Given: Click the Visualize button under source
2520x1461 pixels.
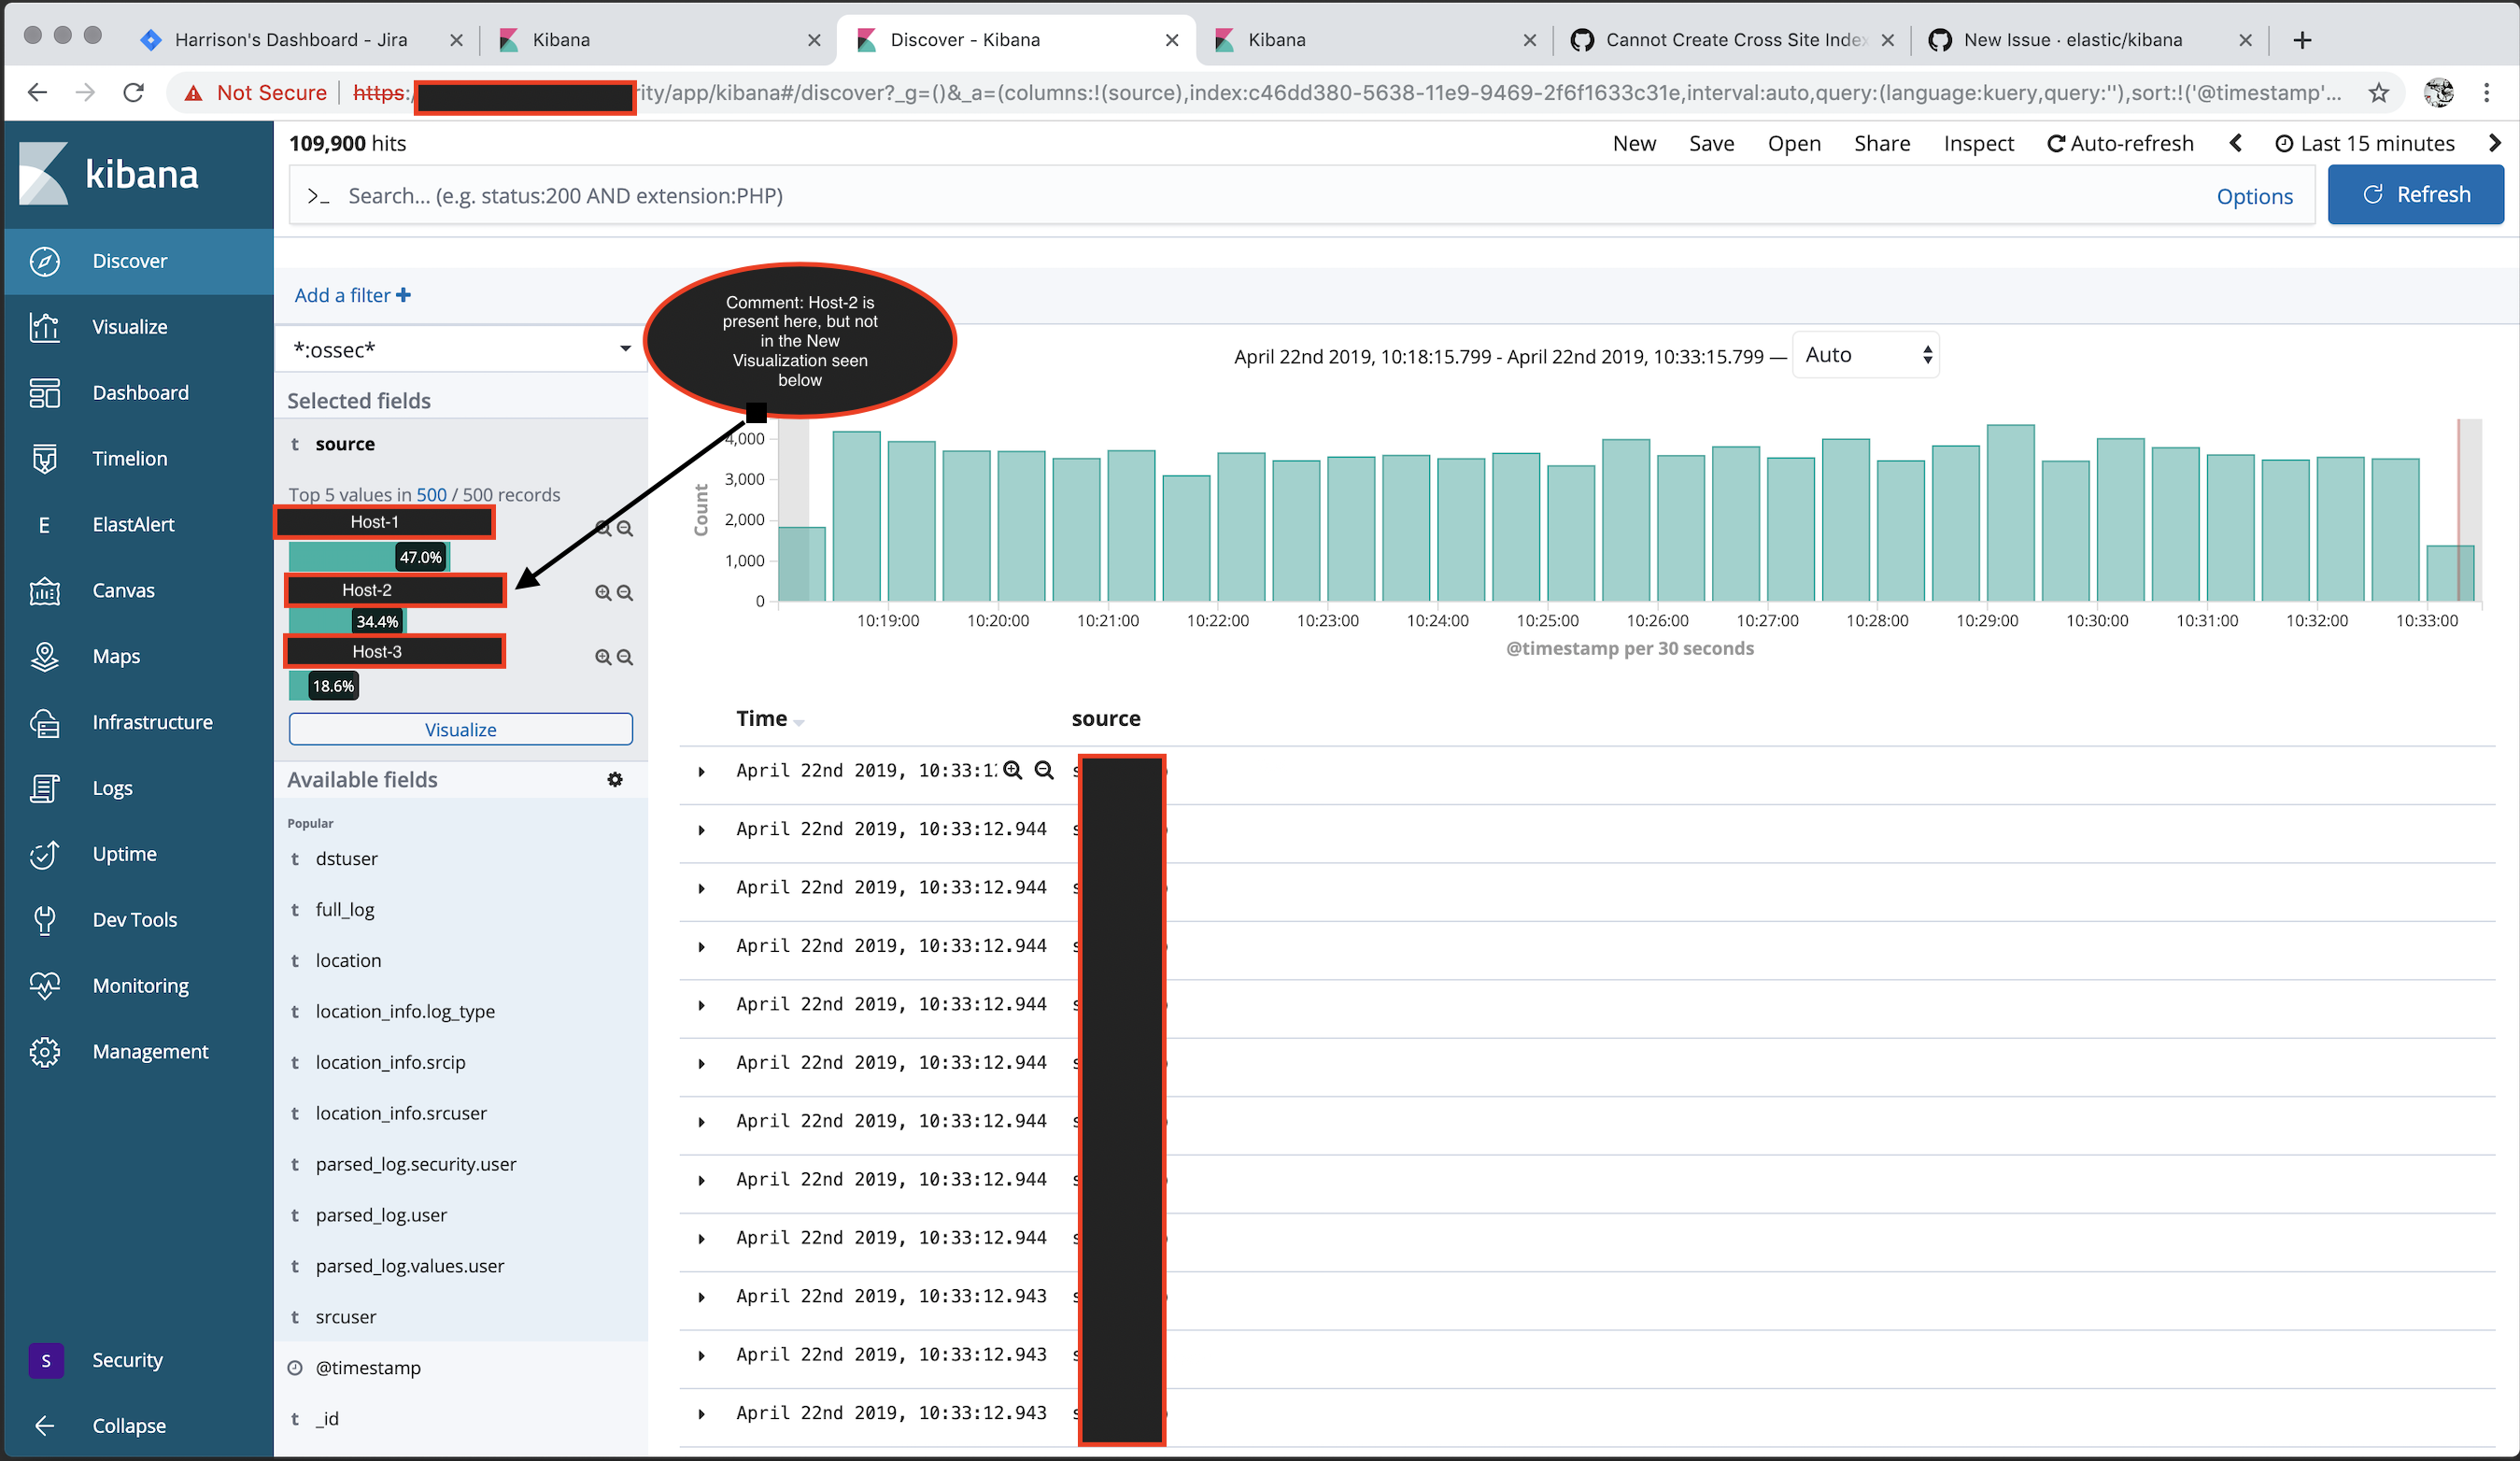Looking at the screenshot, I should coord(460,729).
